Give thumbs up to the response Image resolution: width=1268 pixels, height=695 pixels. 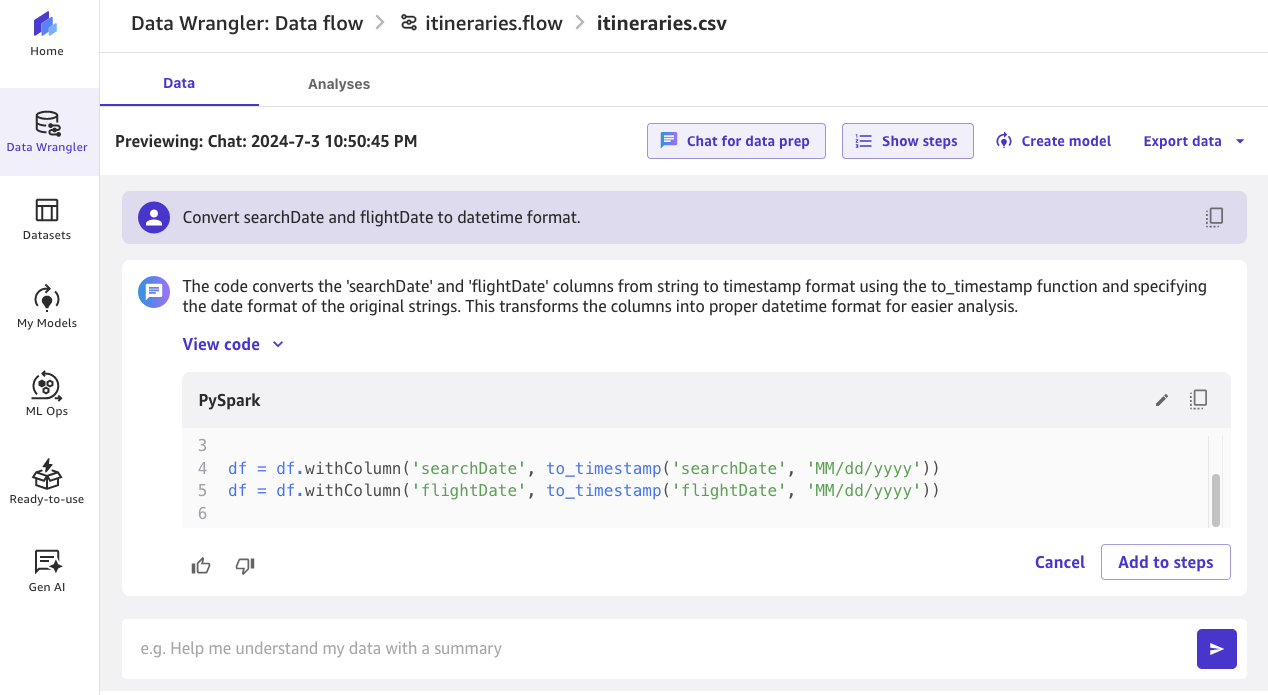coord(201,566)
